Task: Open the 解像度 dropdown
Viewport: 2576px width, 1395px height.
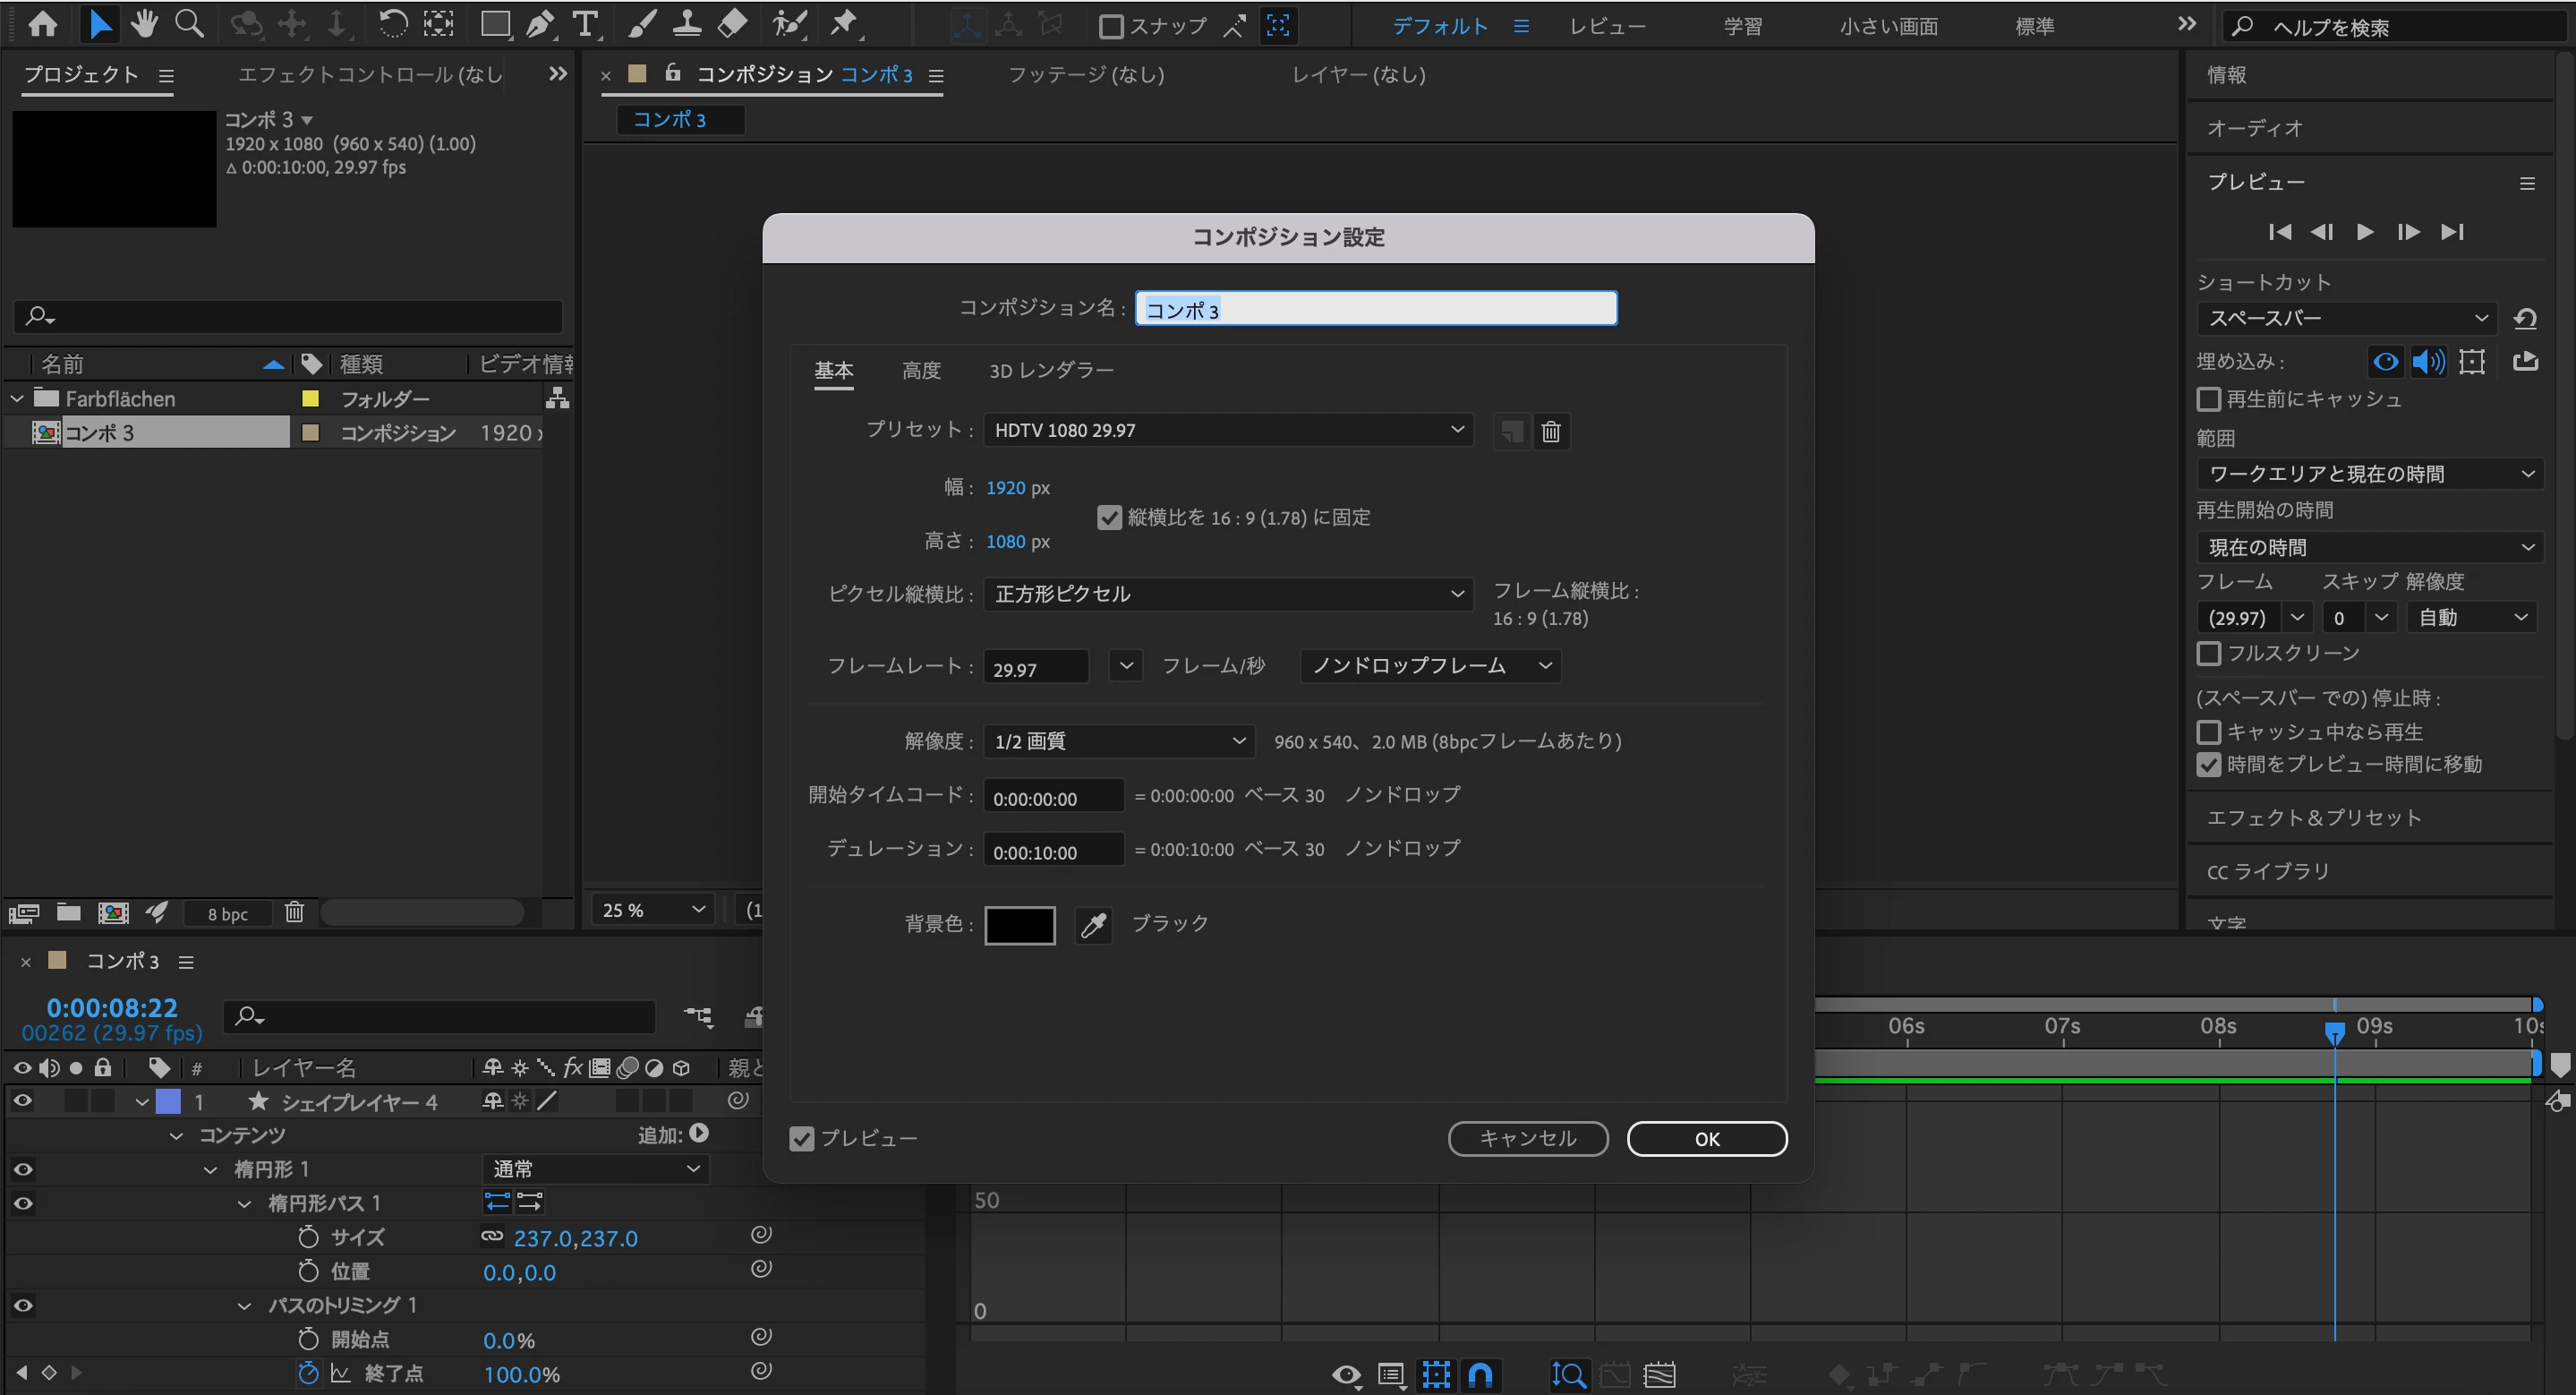Action: point(1119,741)
